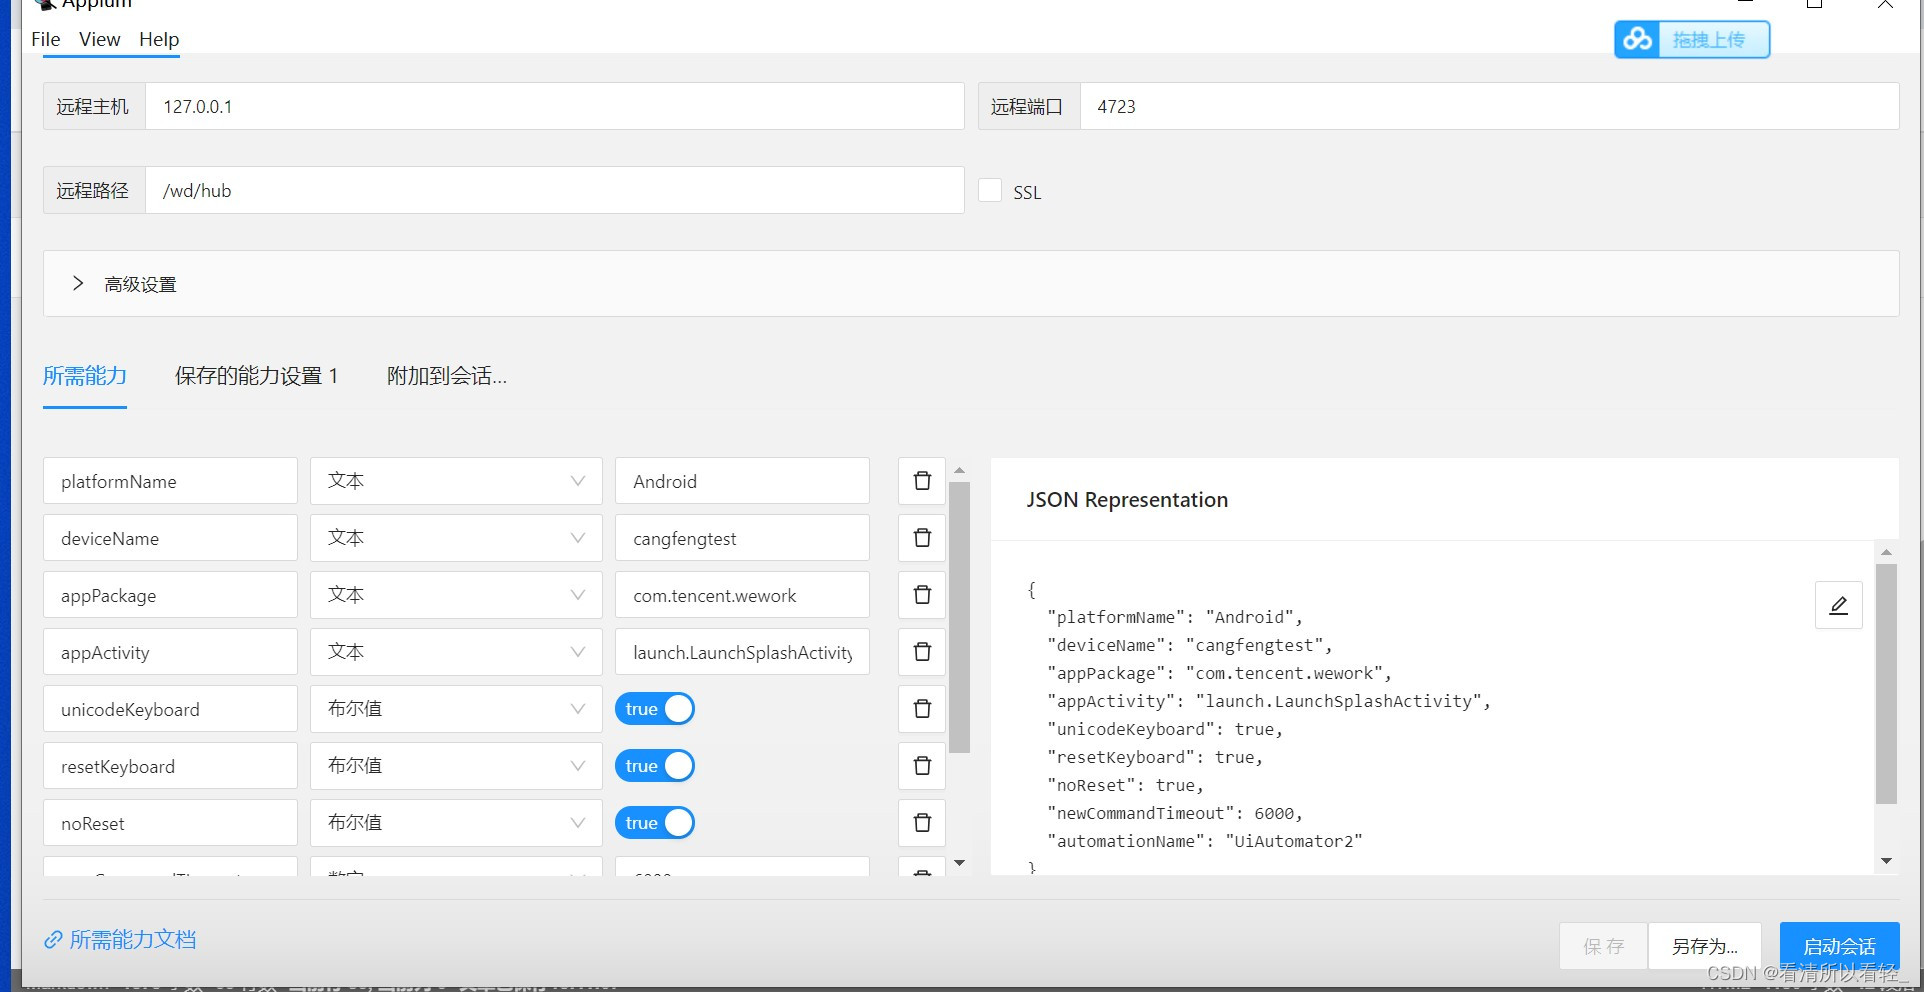Click the "newCommandTimeout": 6000 JSON line
Image resolution: width=1924 pixels, height=992 pixels.
click(x=1175, y=813)
